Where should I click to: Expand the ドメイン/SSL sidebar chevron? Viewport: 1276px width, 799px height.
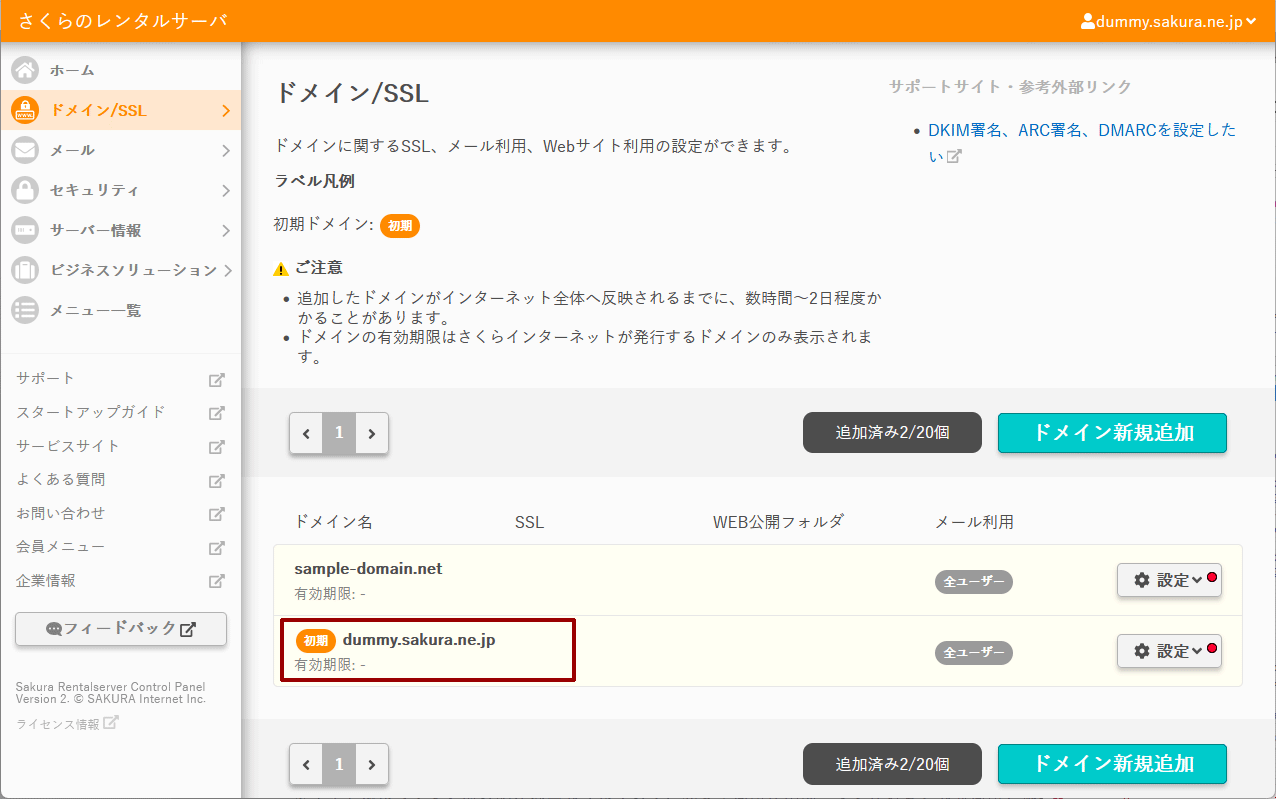tap(226, 110)
